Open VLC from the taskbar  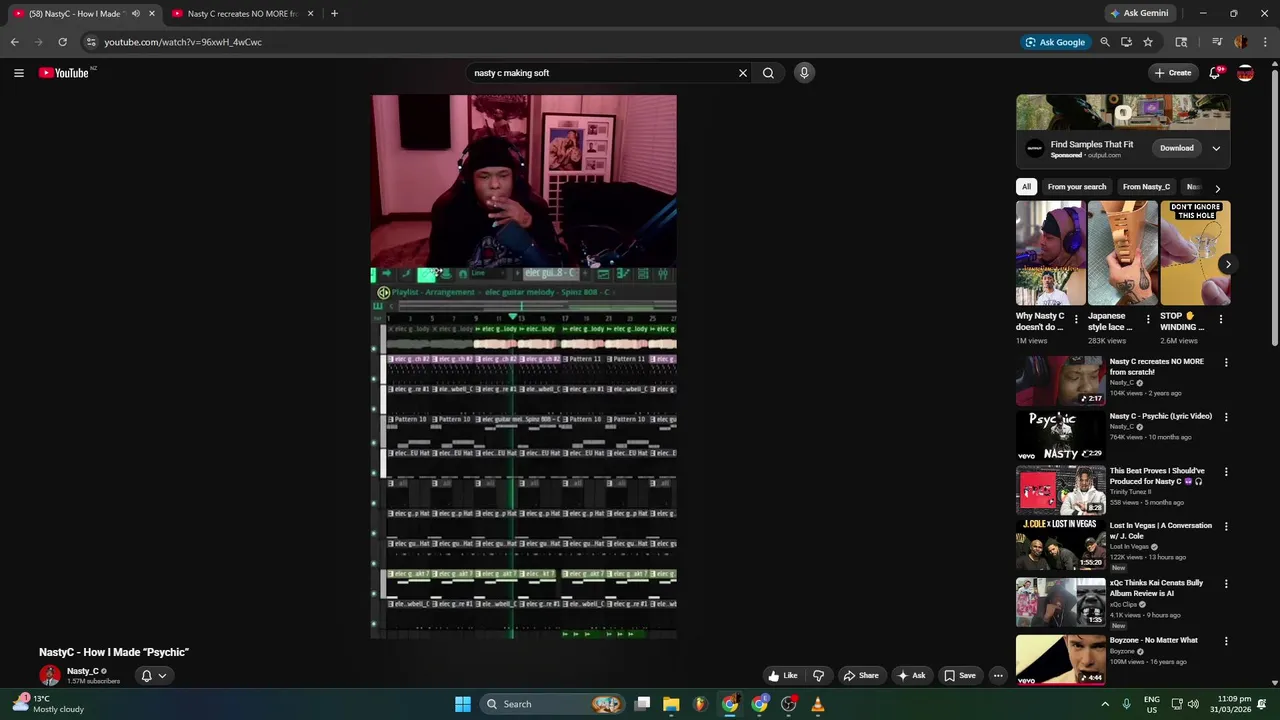818,704
